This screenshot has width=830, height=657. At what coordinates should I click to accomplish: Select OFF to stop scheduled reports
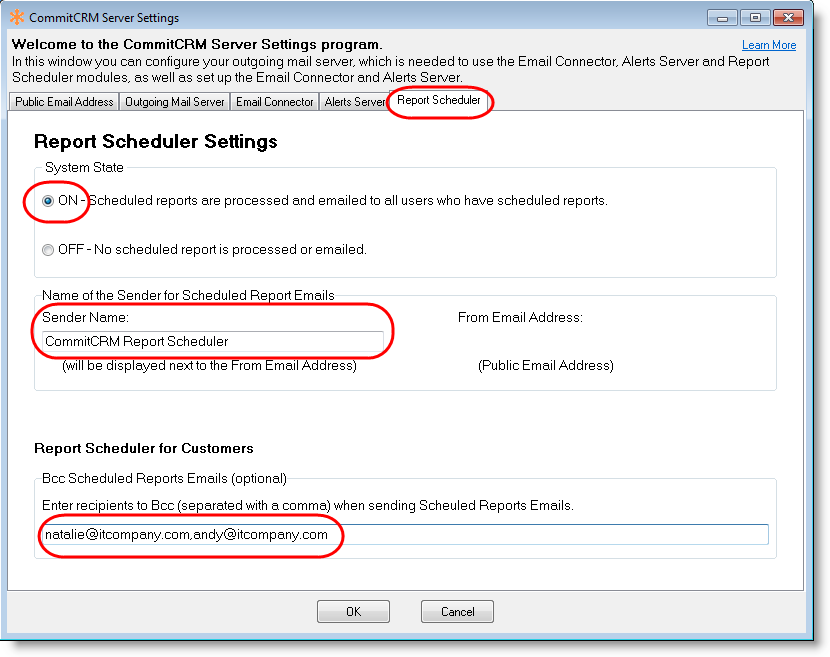tap(48, 250)
